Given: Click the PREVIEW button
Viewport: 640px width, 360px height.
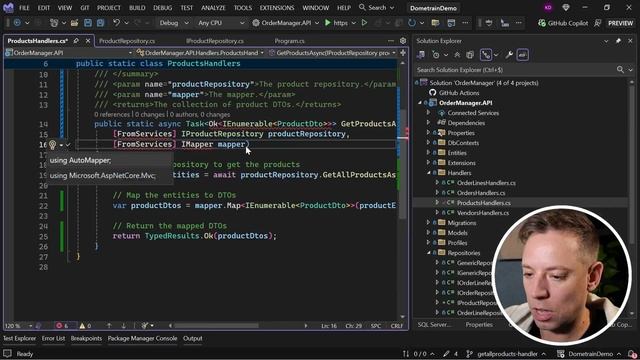Looking at the screenshot, I should [620, 23].
